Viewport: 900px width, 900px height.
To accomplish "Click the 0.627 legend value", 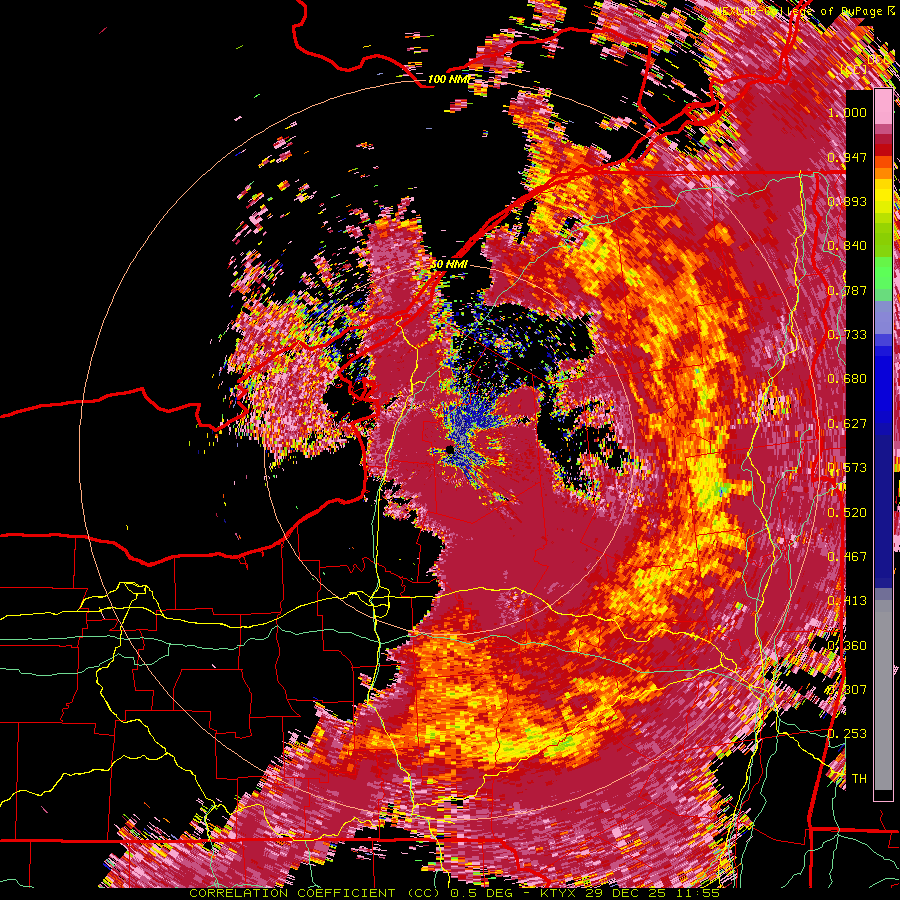I will (x=847, y=424).
